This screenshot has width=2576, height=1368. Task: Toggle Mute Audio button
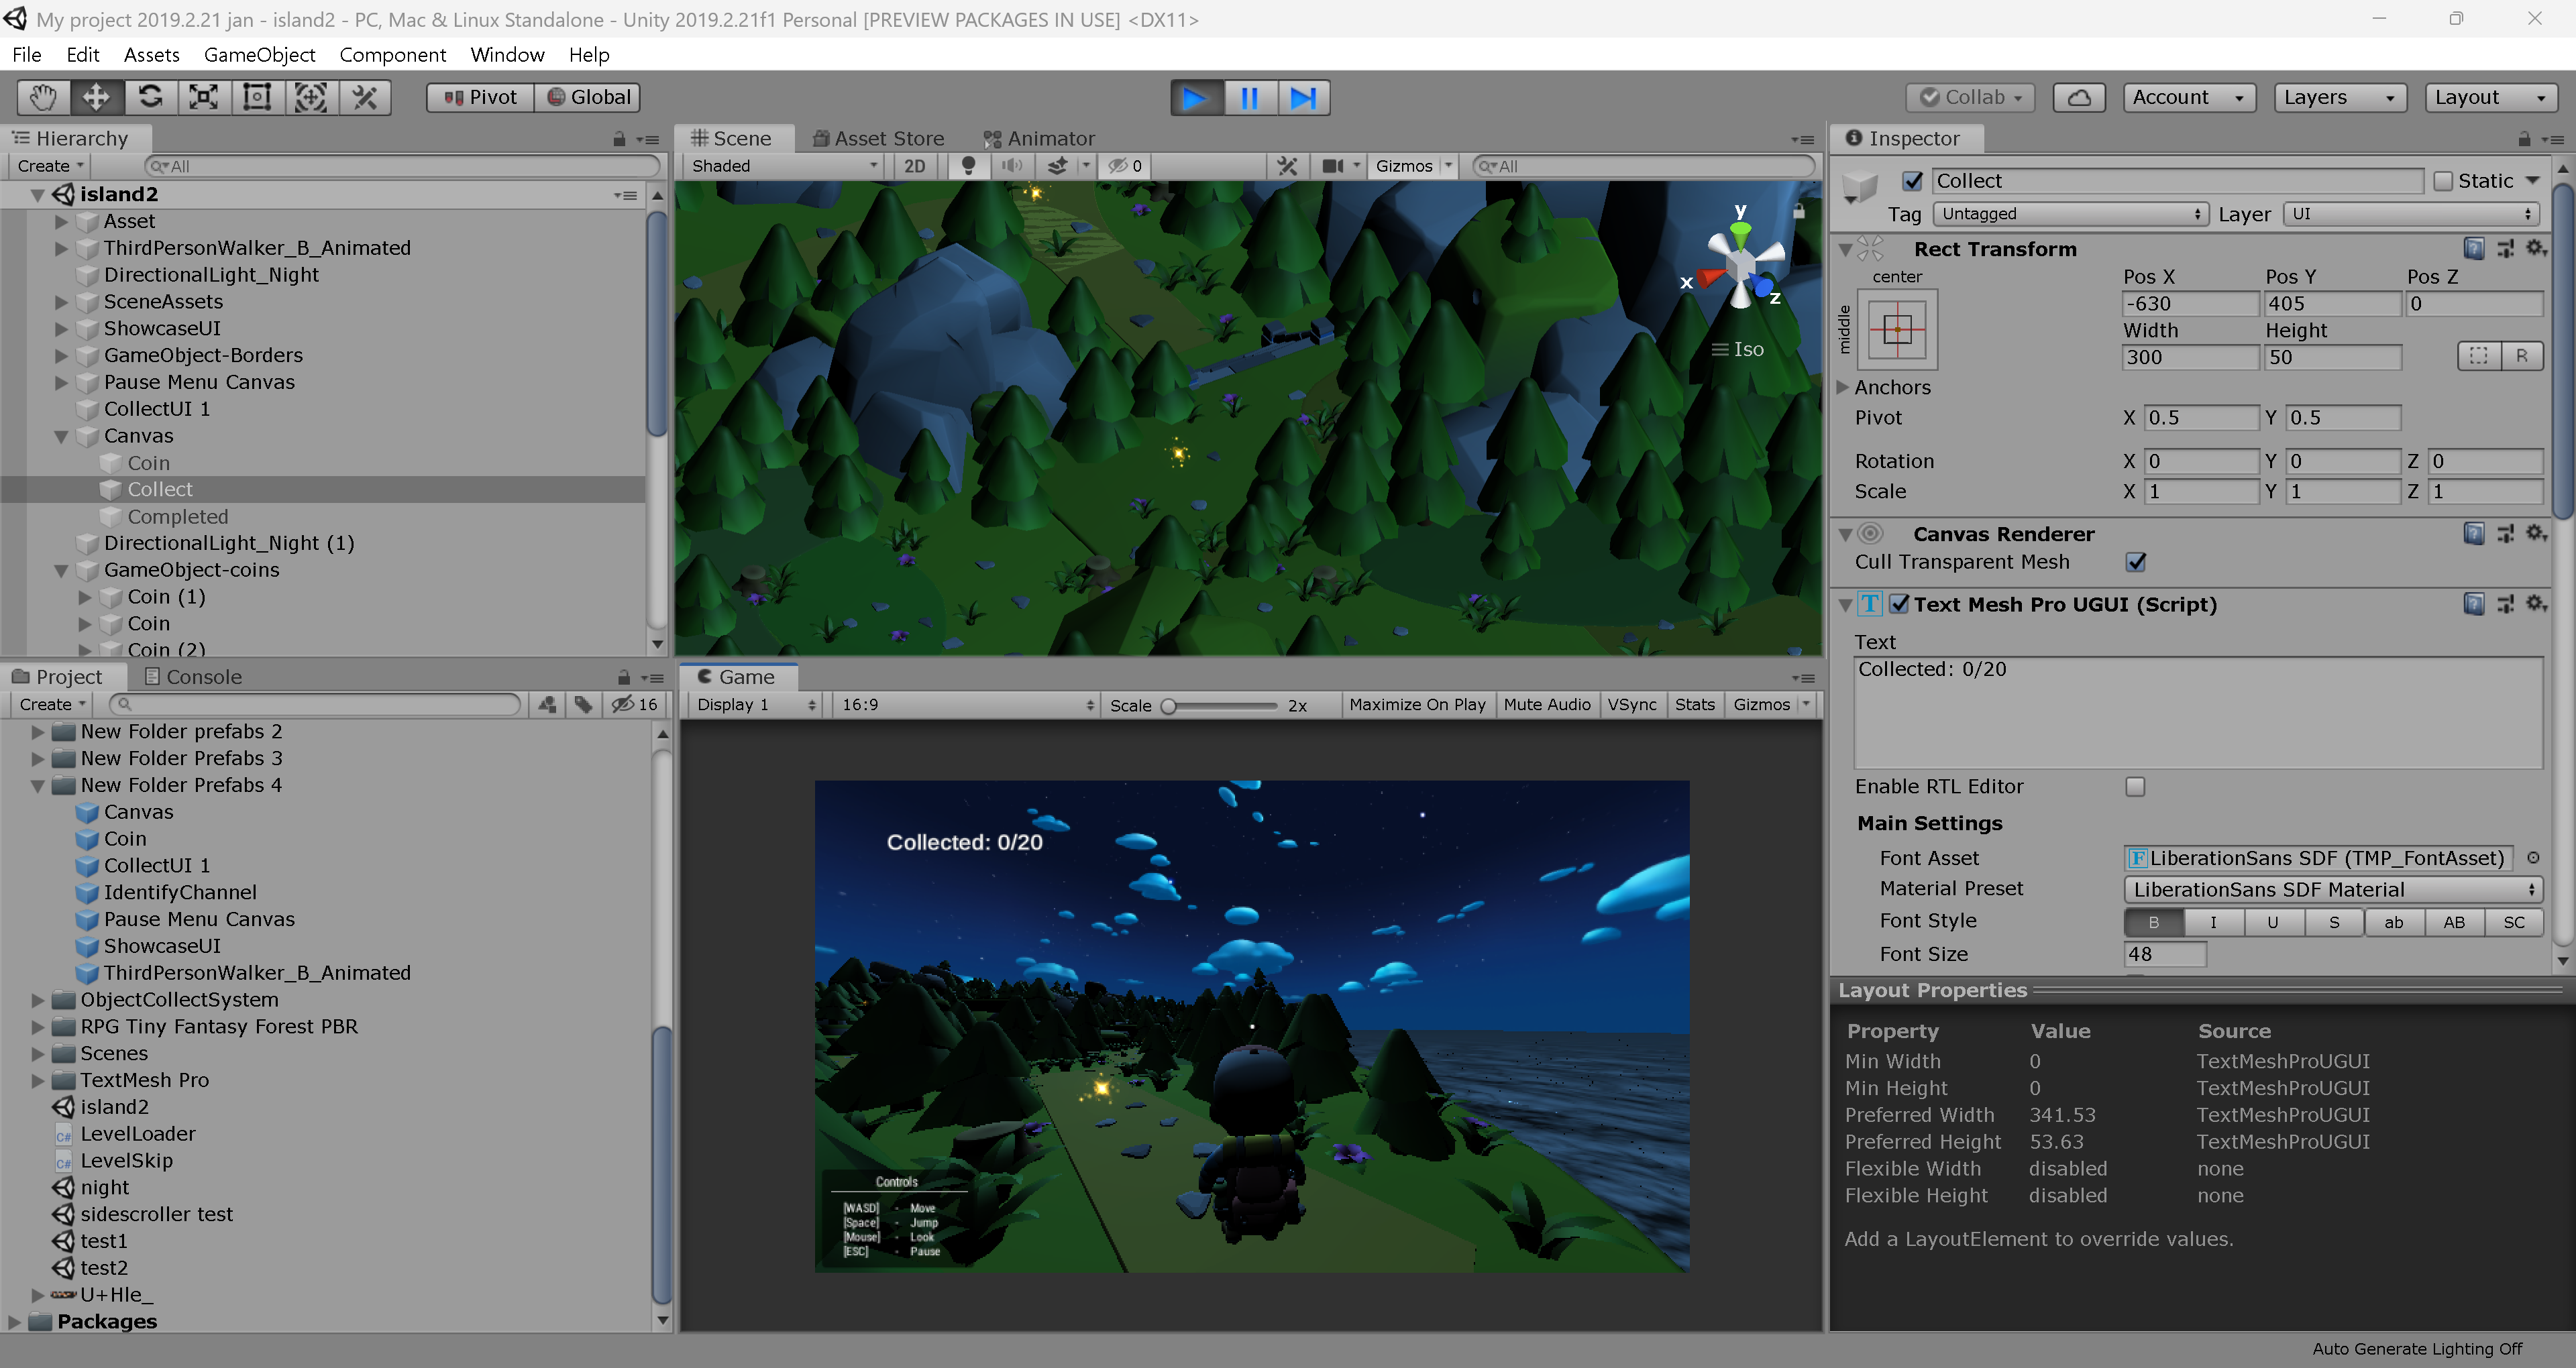1547,704
